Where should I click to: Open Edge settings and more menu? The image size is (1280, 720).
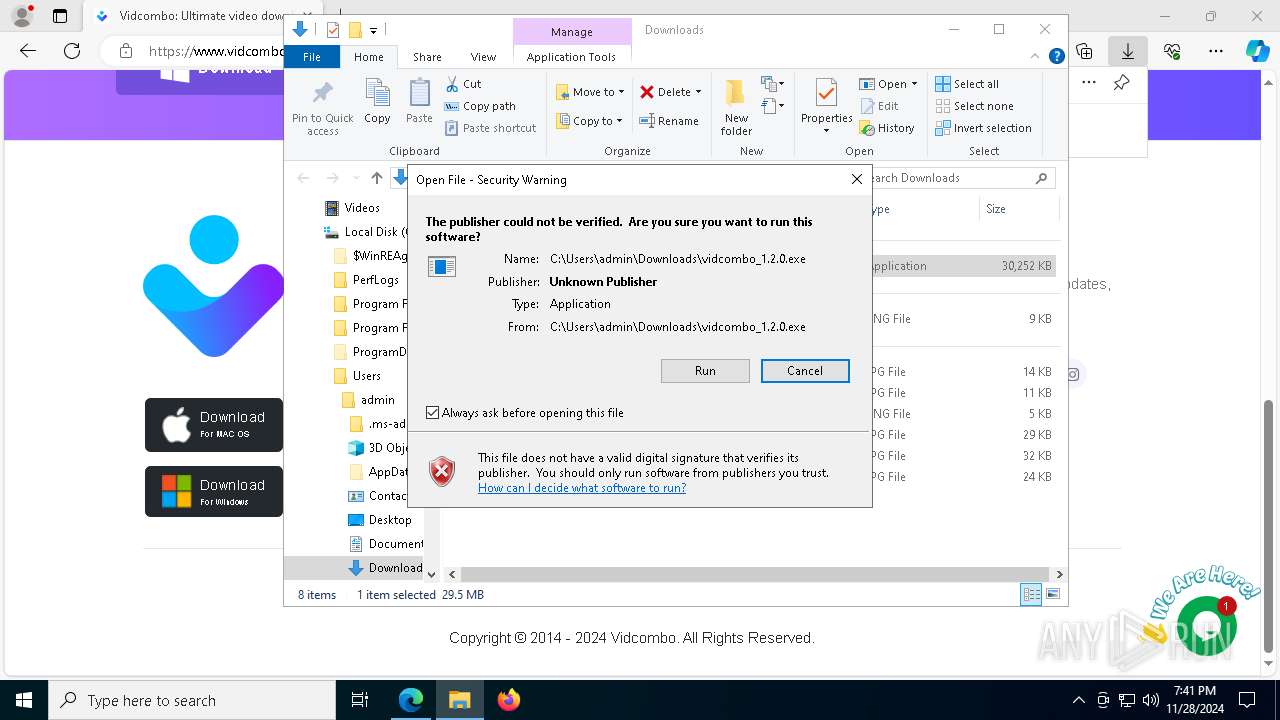[1216, 51]
